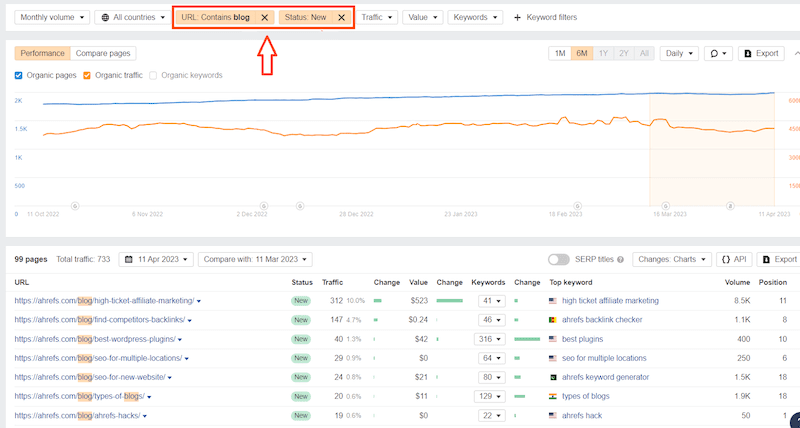Switch to the Performance tab
Image resolution: width=800 pixels, height=428 pixels.
[42, 54]
